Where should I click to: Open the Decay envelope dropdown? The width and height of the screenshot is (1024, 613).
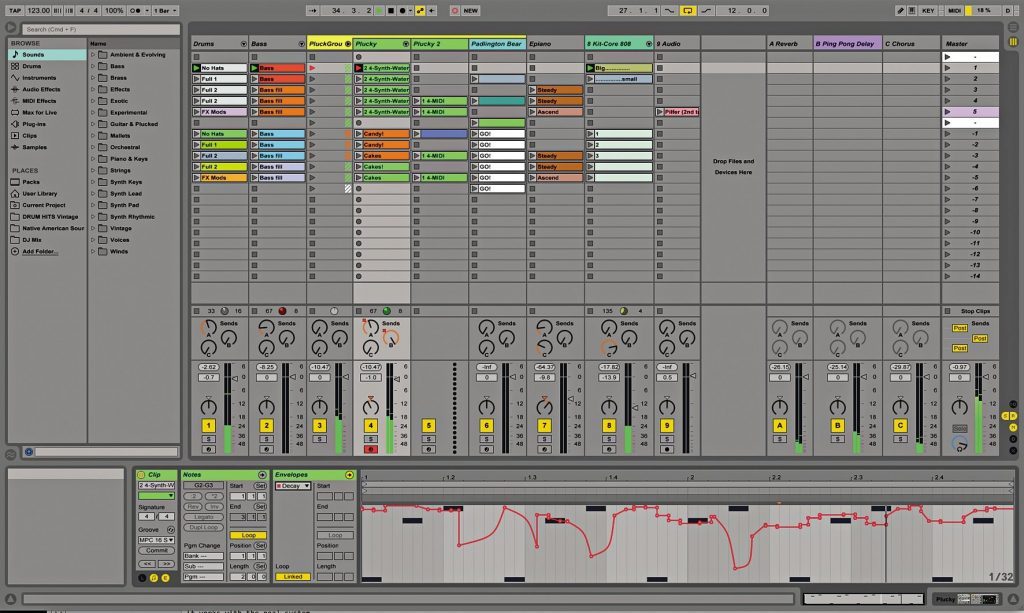[293, 486]
